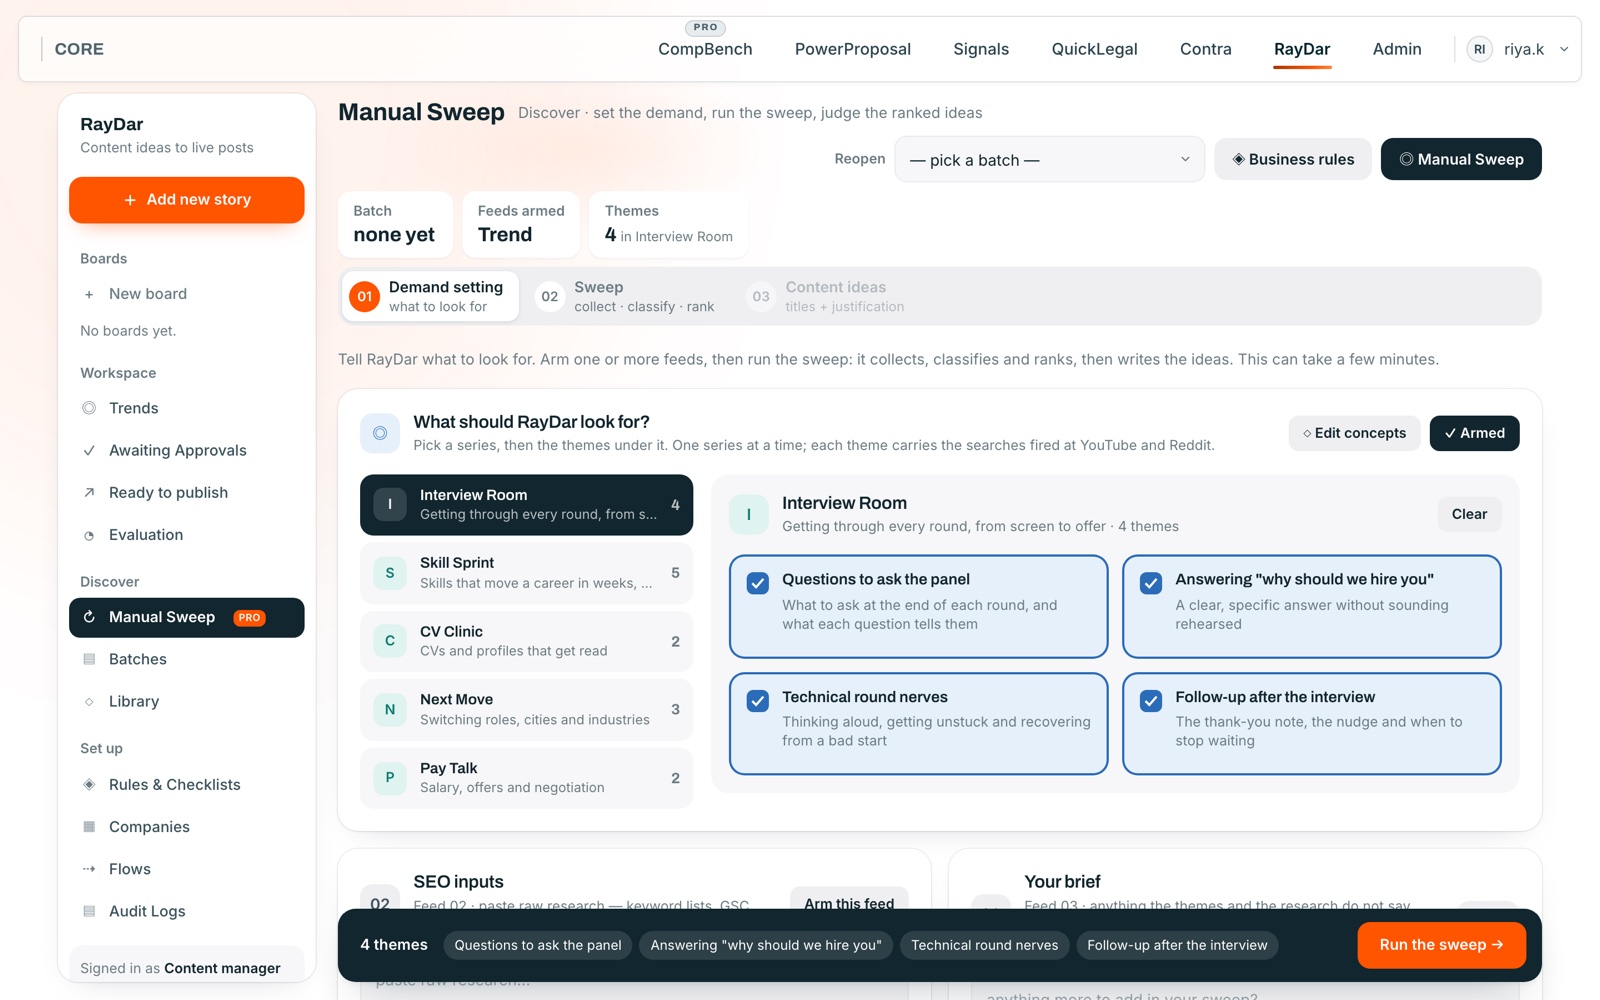Click the Library diamond icon
The width and height of the screenshot is (1600, 1000).
pyautogui.click(x=89, y=701)
